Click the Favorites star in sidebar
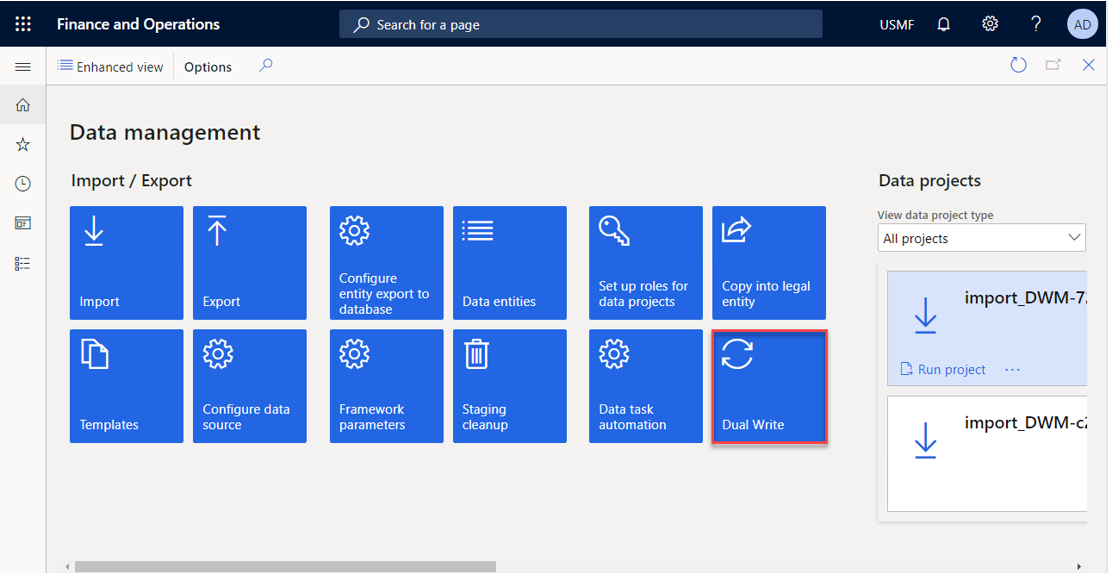The image size is (1108, 573). (x=23, y=145)
